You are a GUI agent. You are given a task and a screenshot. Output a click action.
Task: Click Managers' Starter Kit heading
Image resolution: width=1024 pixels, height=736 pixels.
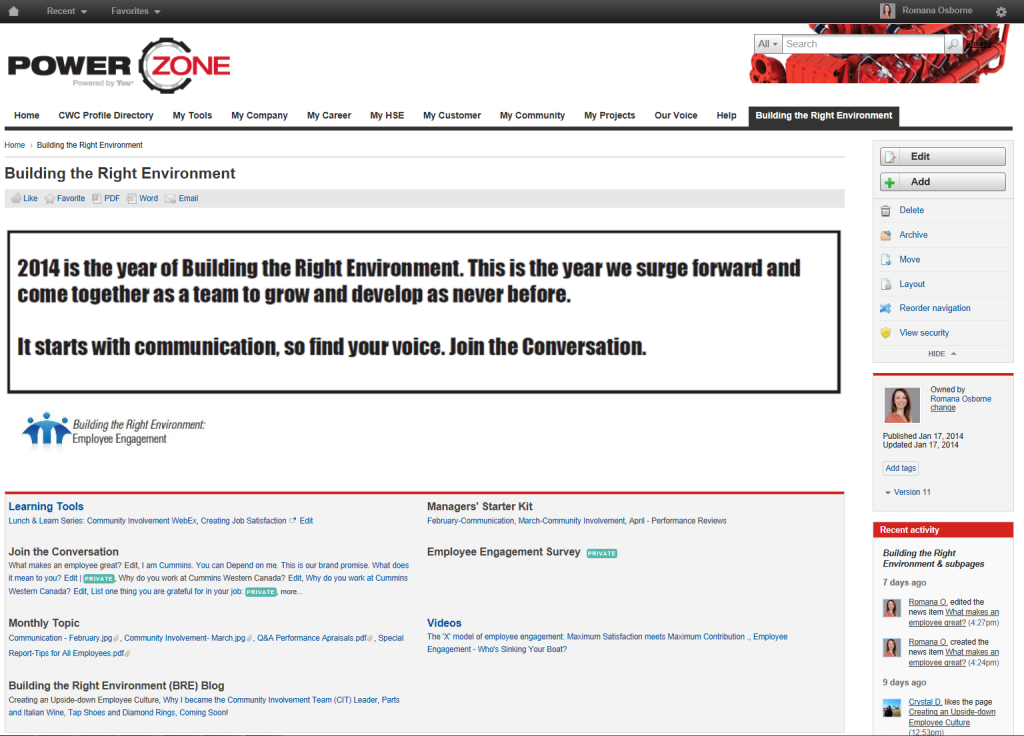479,506
